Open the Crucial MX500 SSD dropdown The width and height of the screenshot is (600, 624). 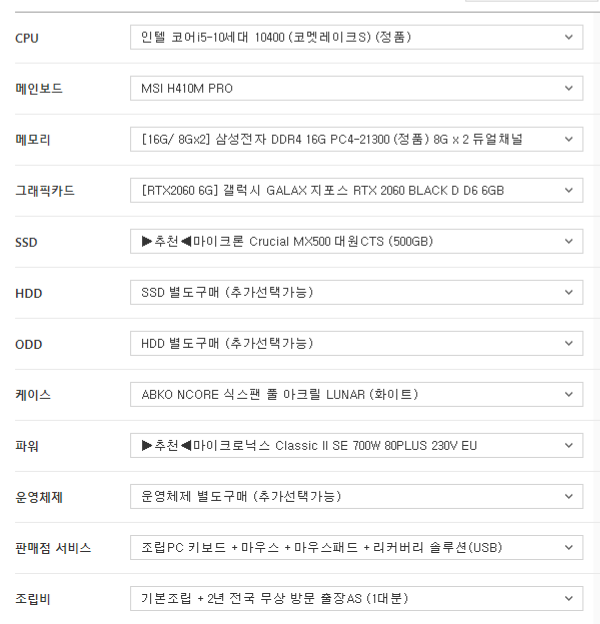click(356, 242)
